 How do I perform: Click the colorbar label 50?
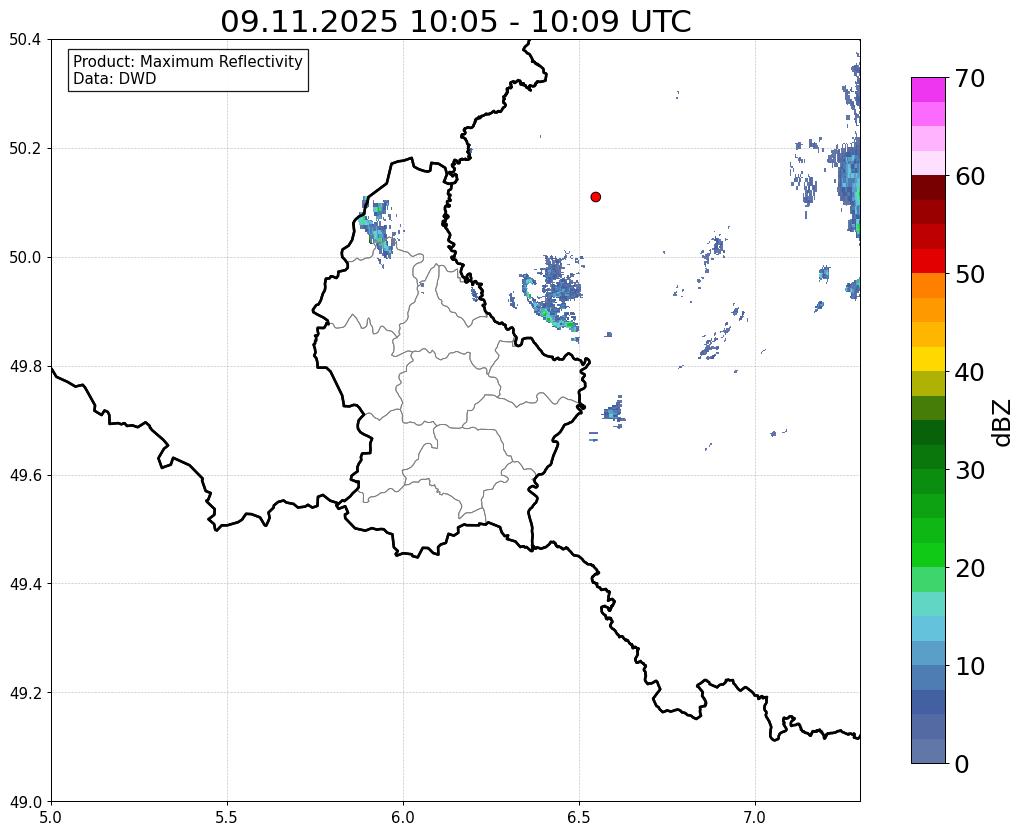970,274
